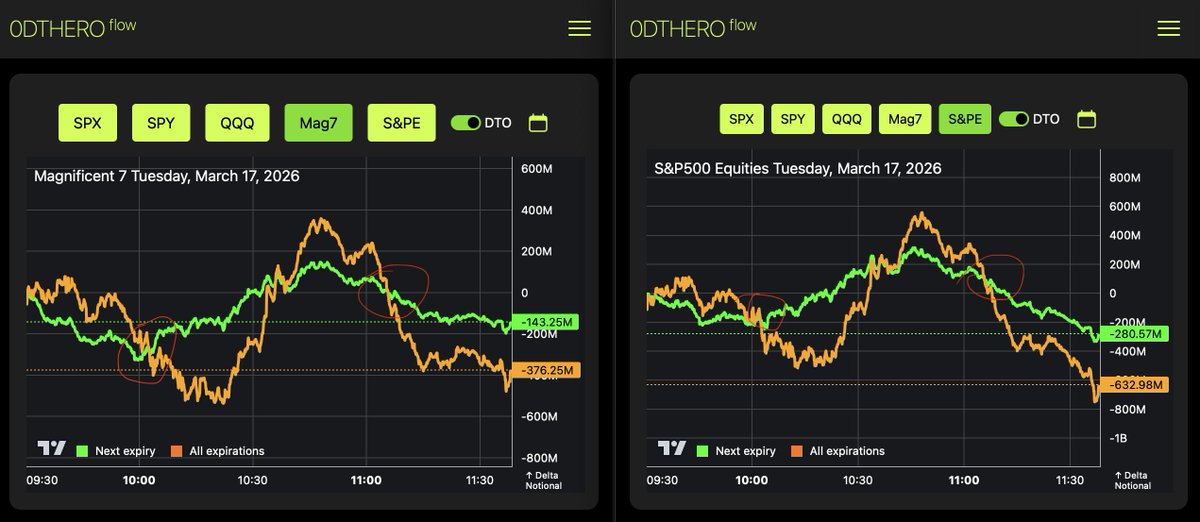Viewport: 1200px width, 522px height.
Task: Select SPX tab in left panel
Action: click(87, 123)
